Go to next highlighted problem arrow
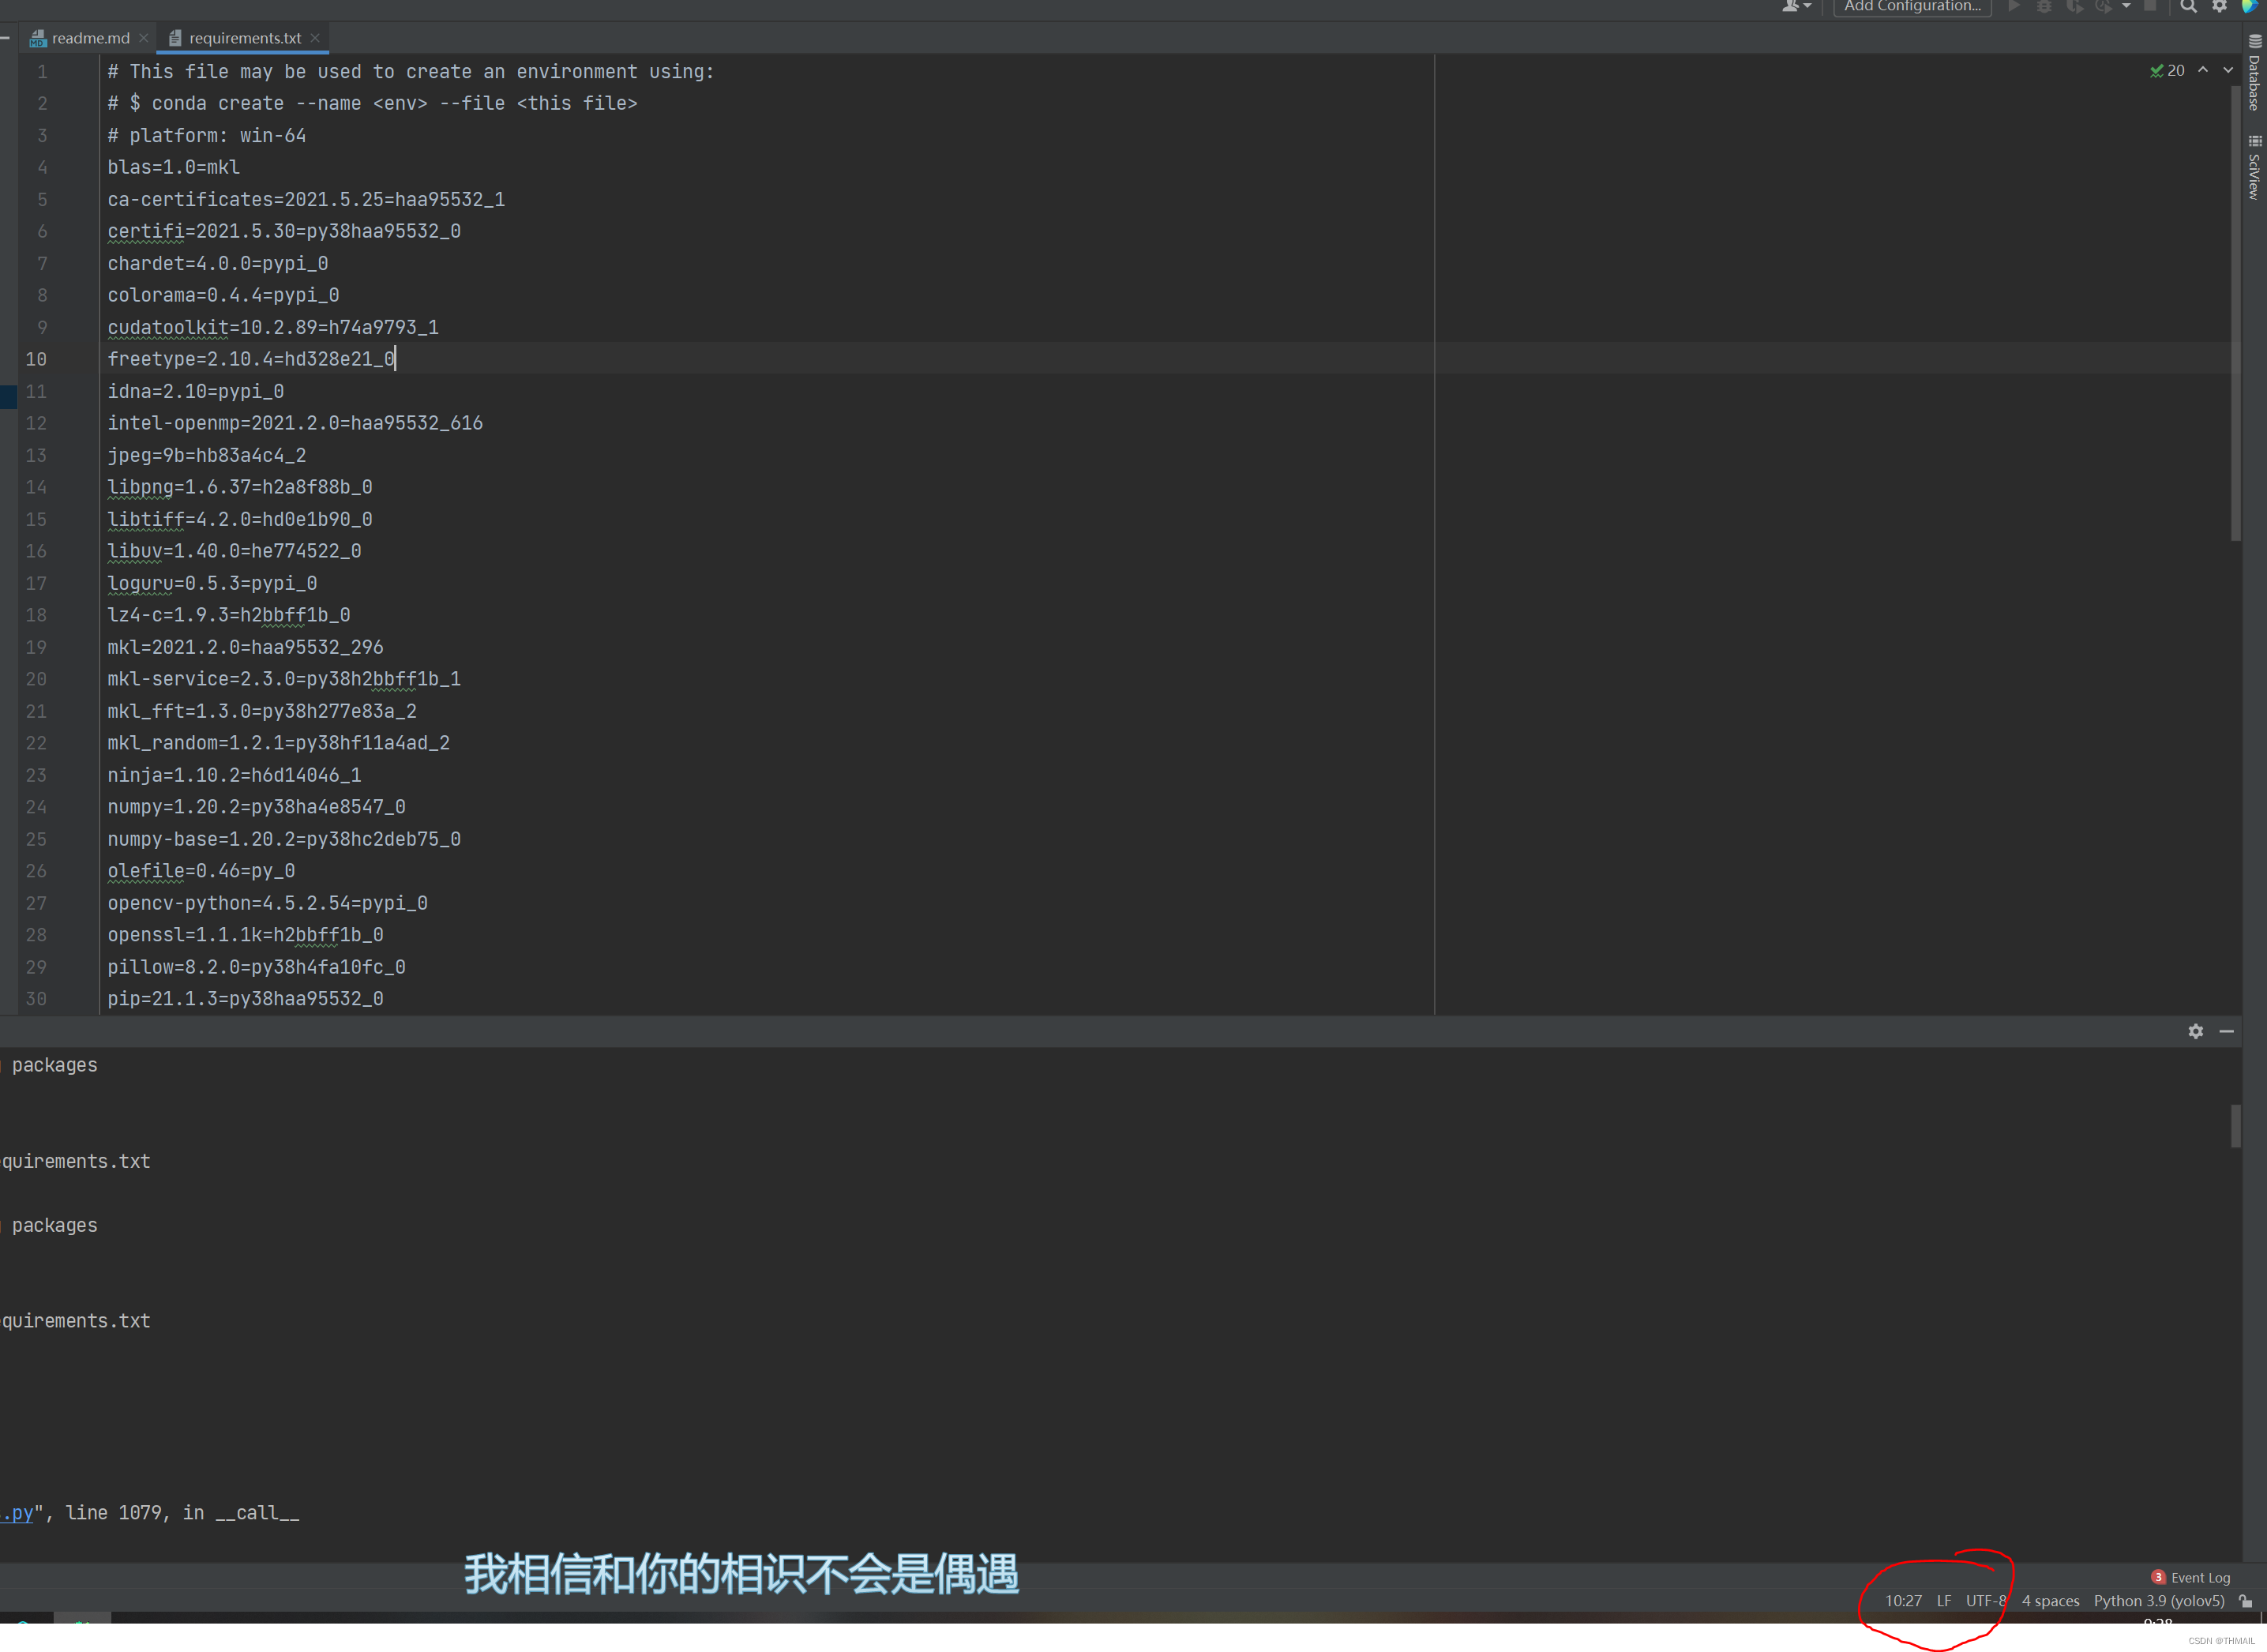 pos(2229,70)
